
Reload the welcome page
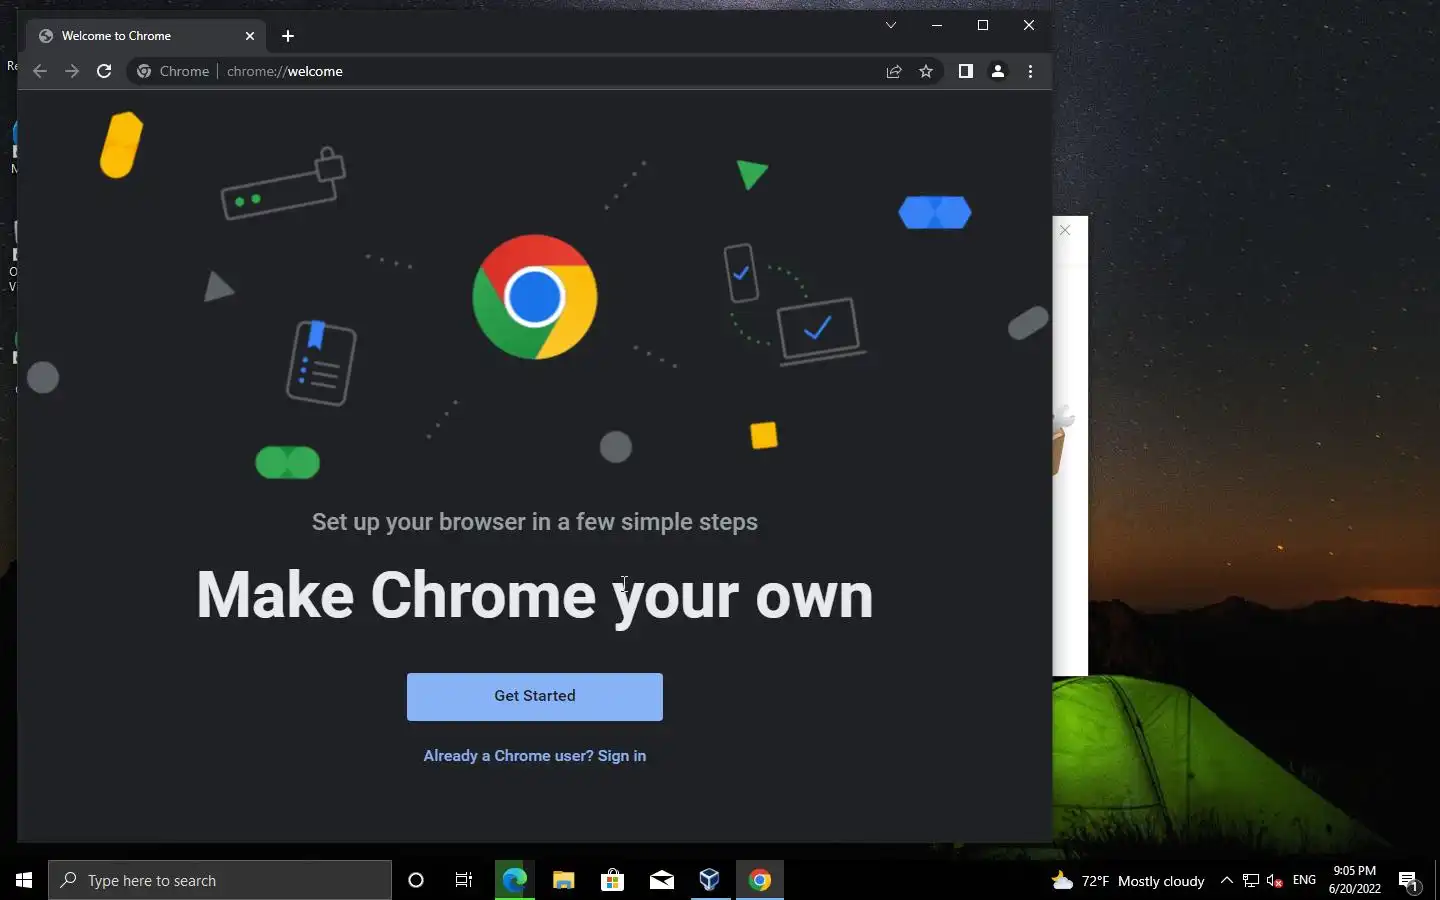104,71
